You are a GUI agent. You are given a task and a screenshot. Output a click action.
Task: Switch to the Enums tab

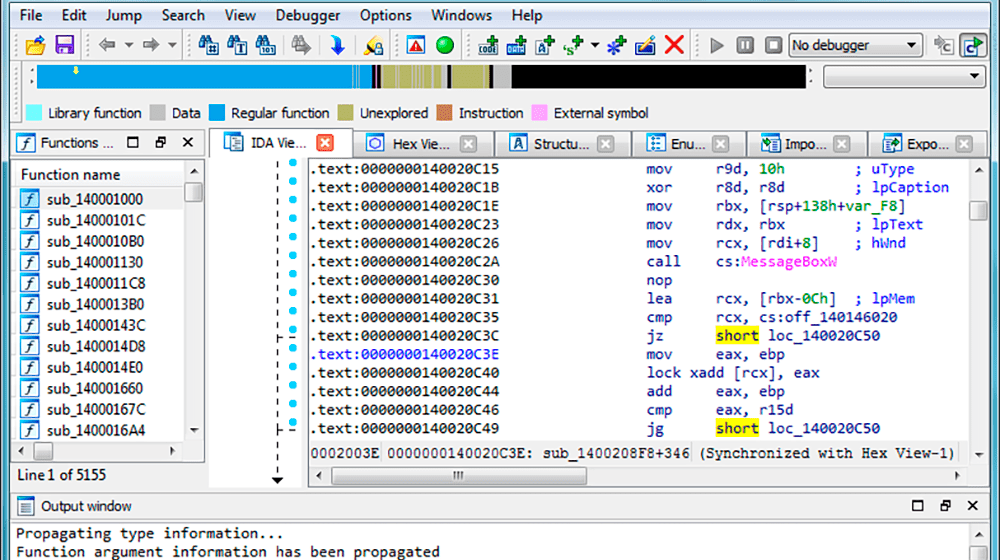[x=688, y=144]
